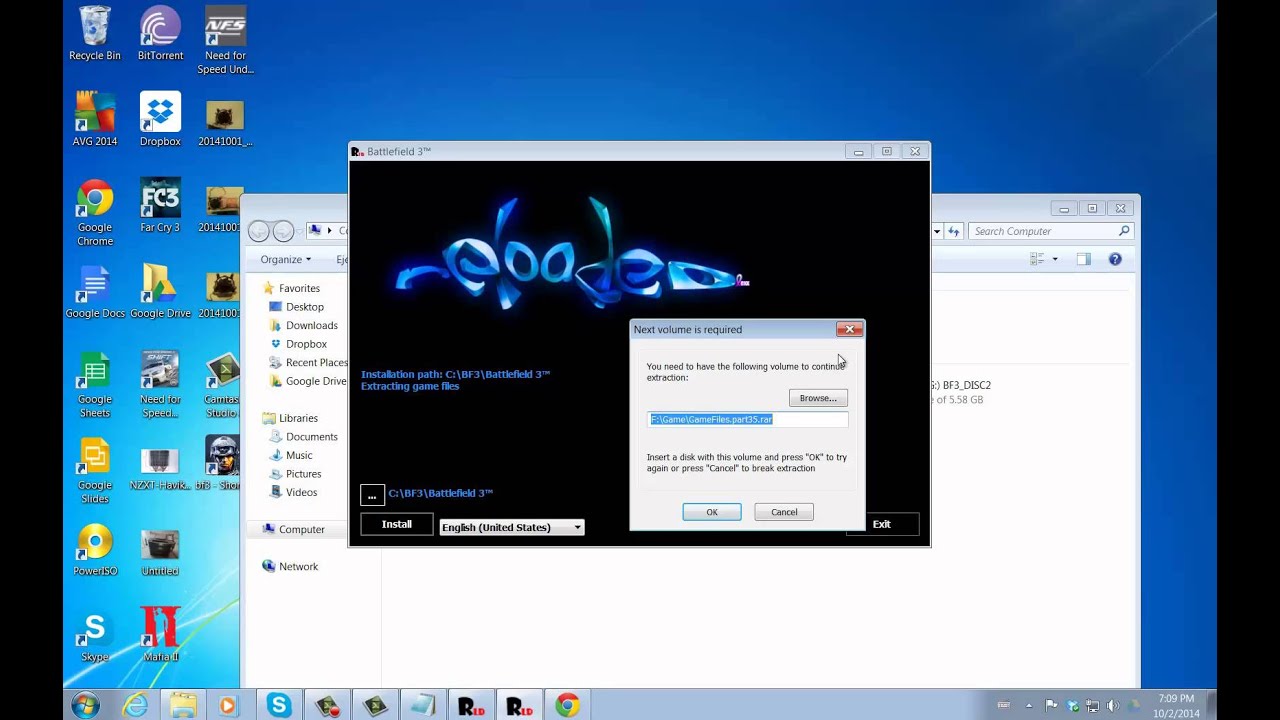Screen dimensions: 1280x720
Task: Switch to Skype on the taskbar
Action: tap(279, 705)
